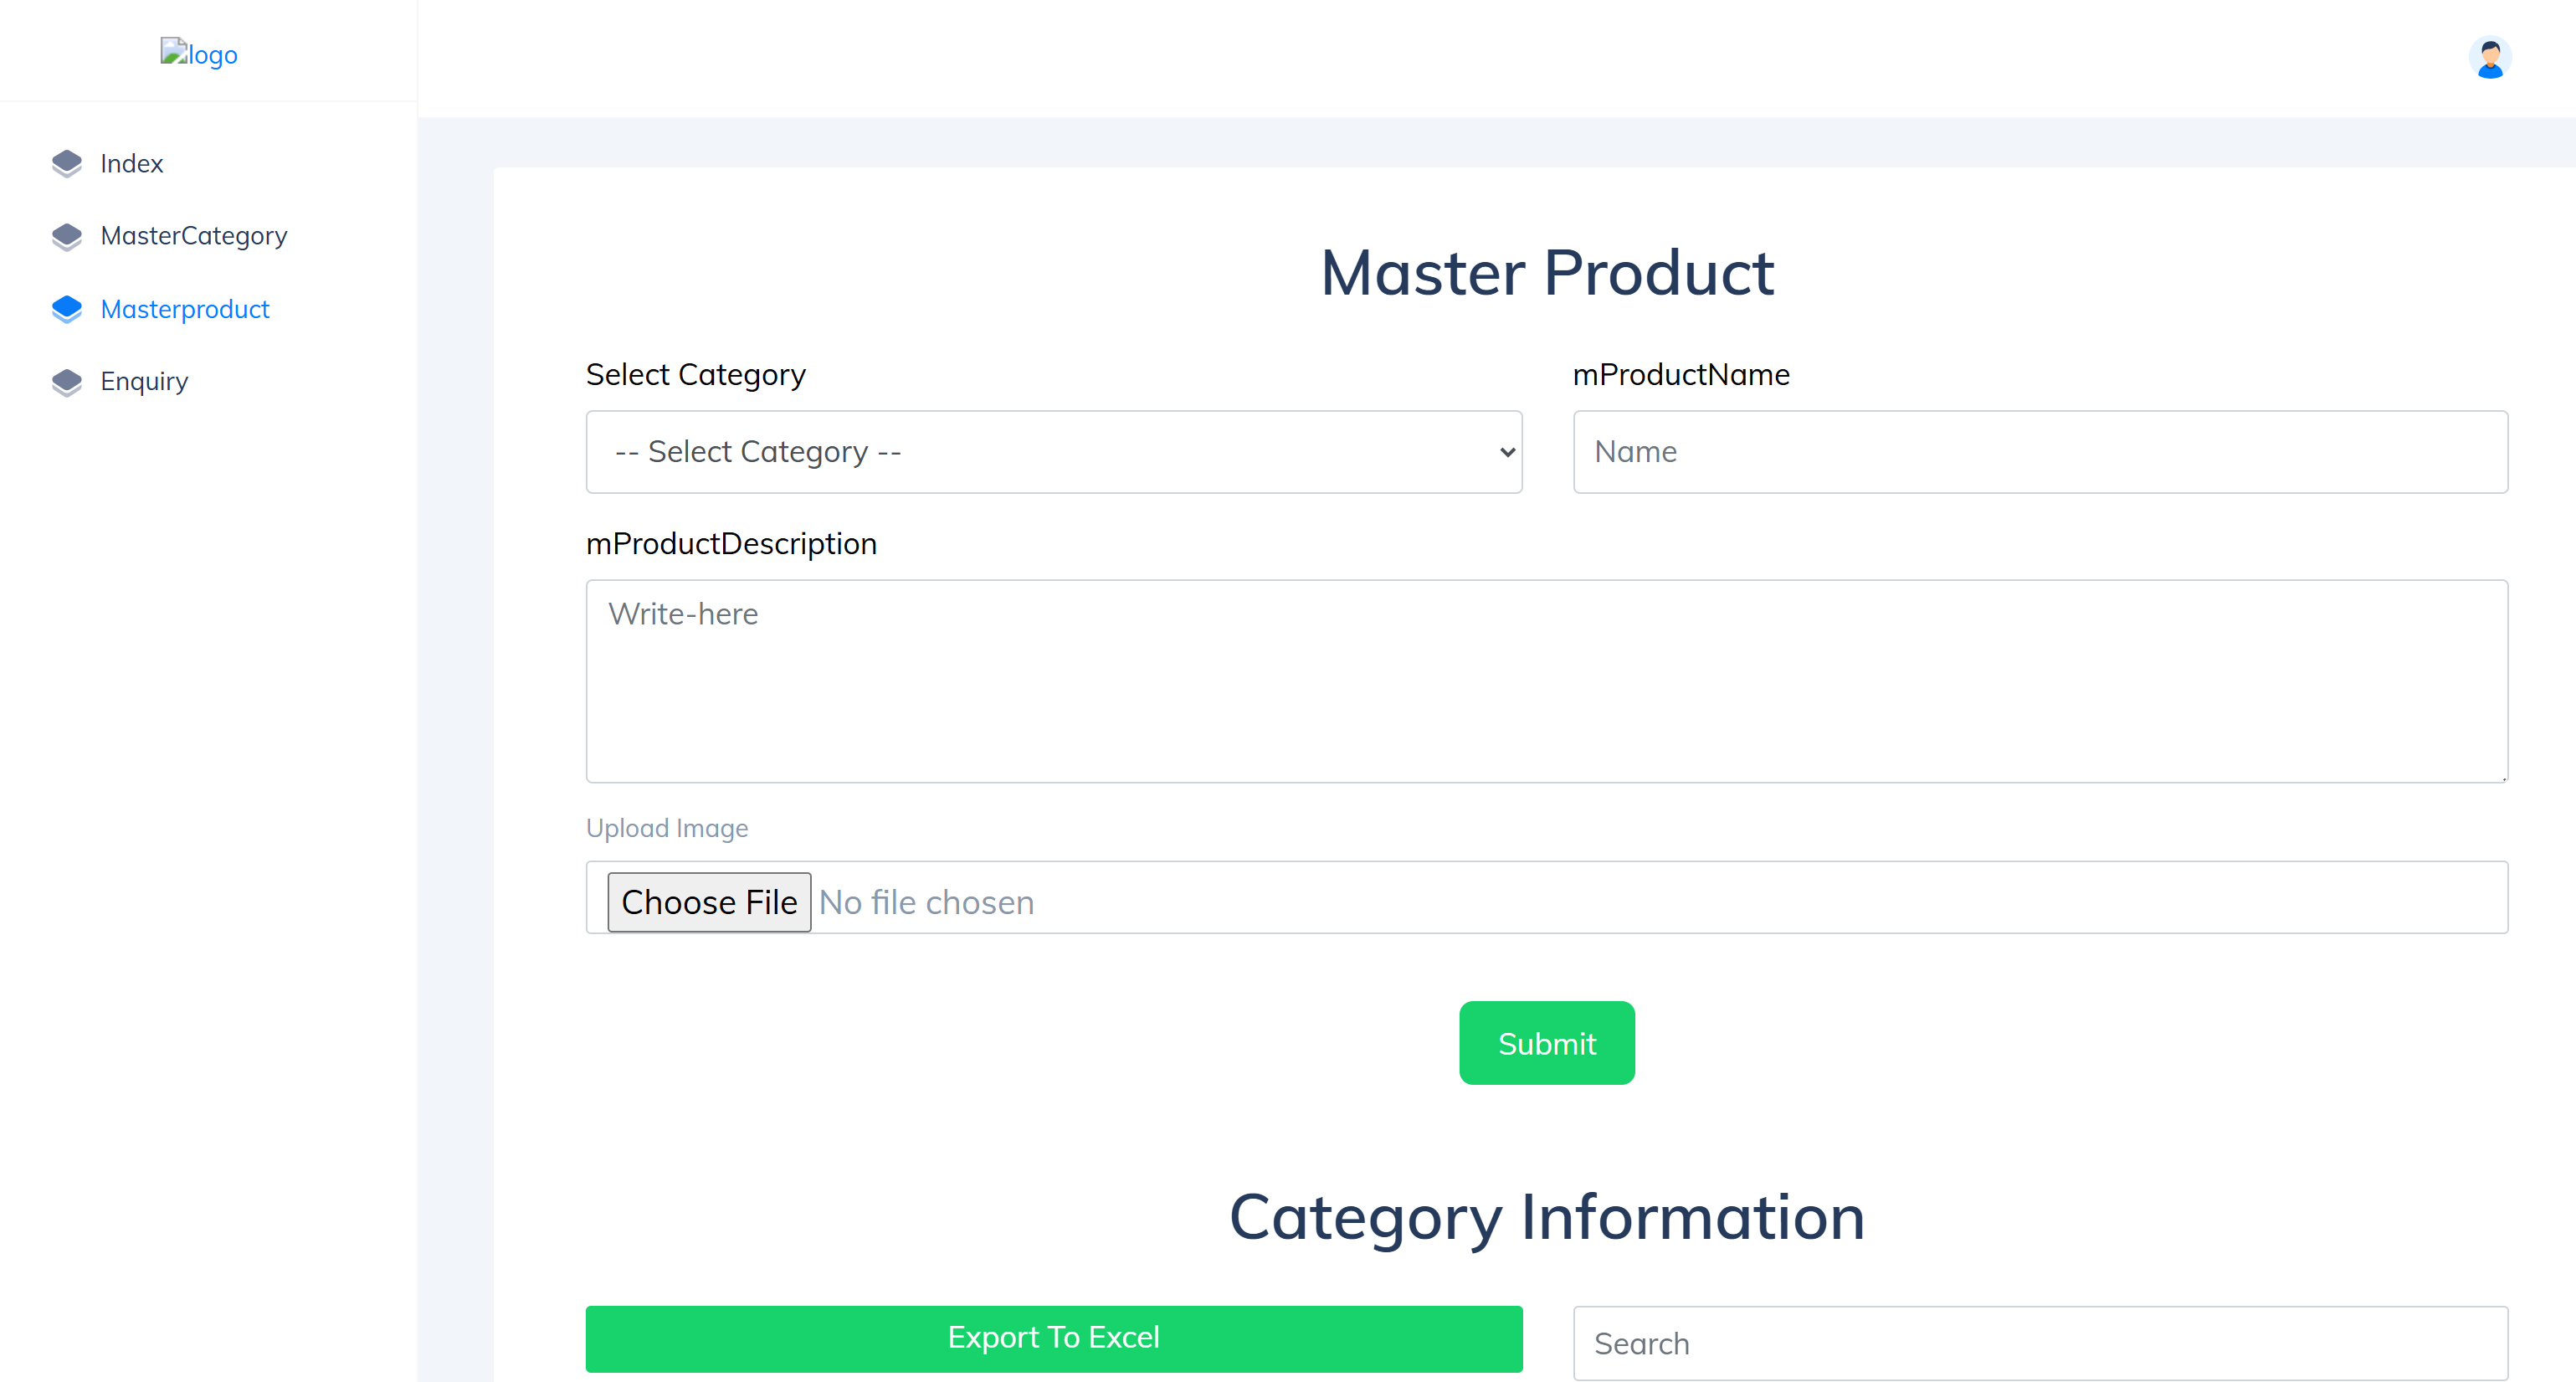The image size is (2576, 1382).
Task: Navigate to the Index page
Action: [x=131, y=163]
